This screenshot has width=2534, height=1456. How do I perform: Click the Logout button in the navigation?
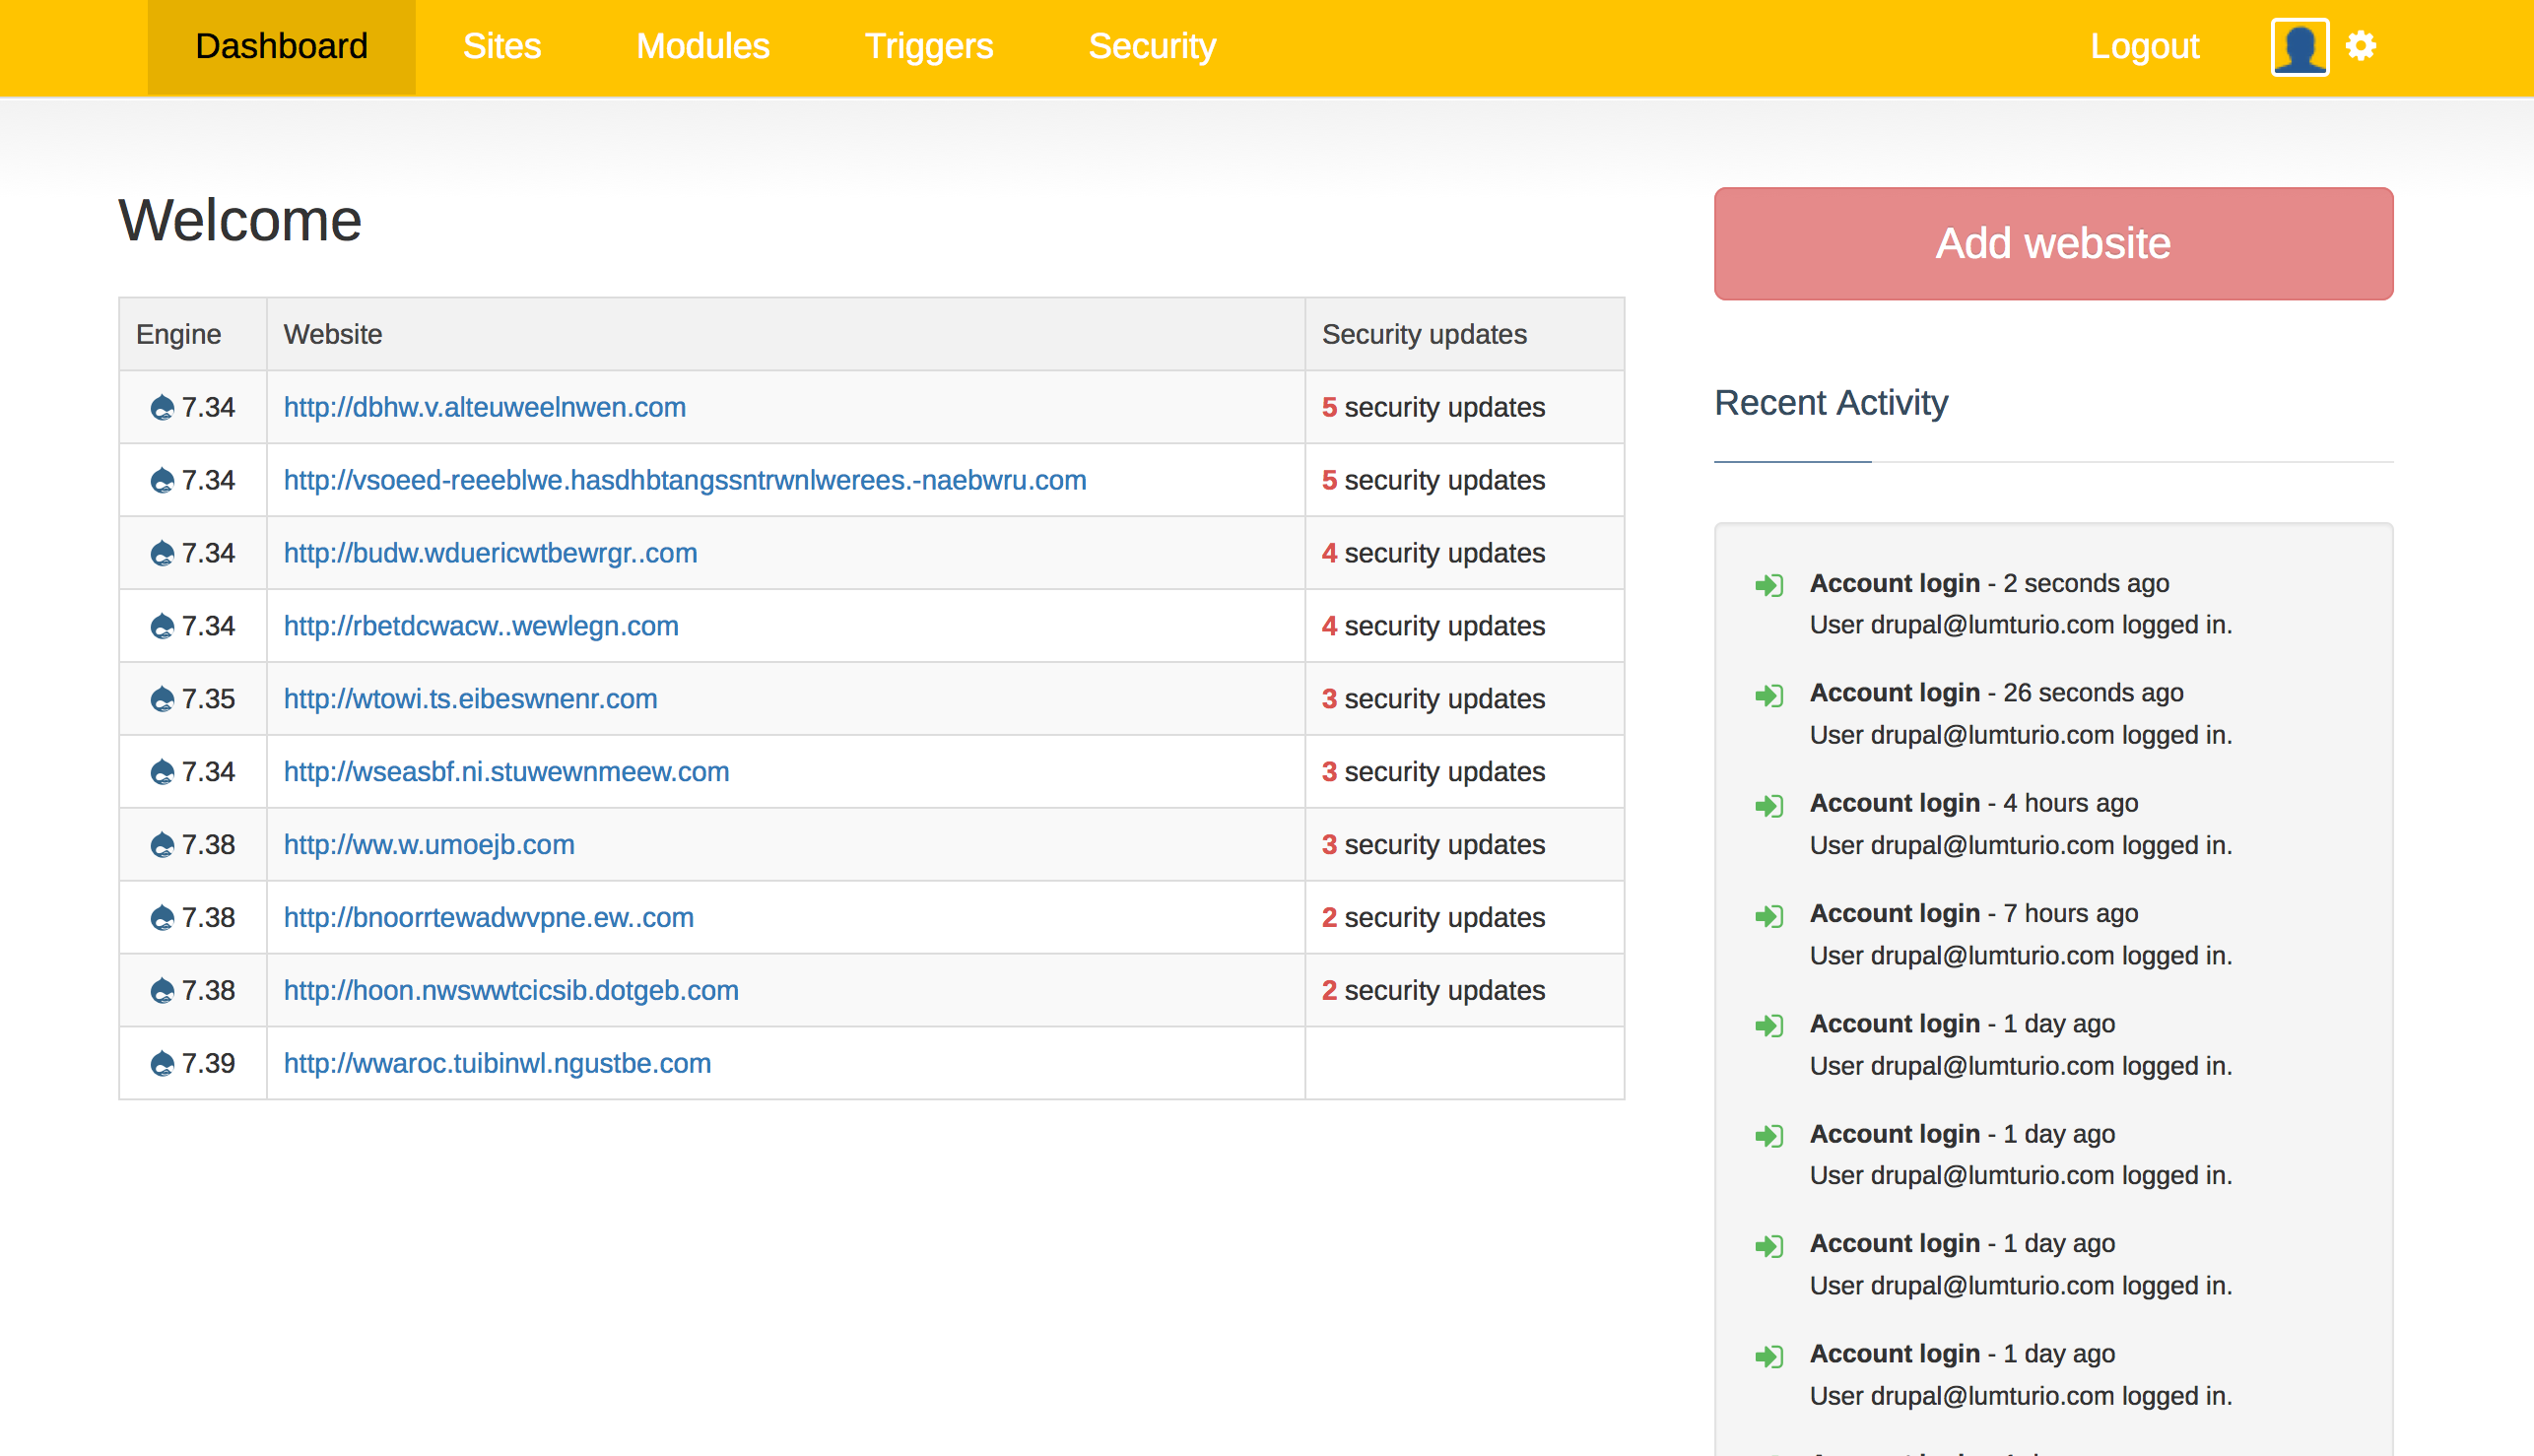(x=2143, y=47)
